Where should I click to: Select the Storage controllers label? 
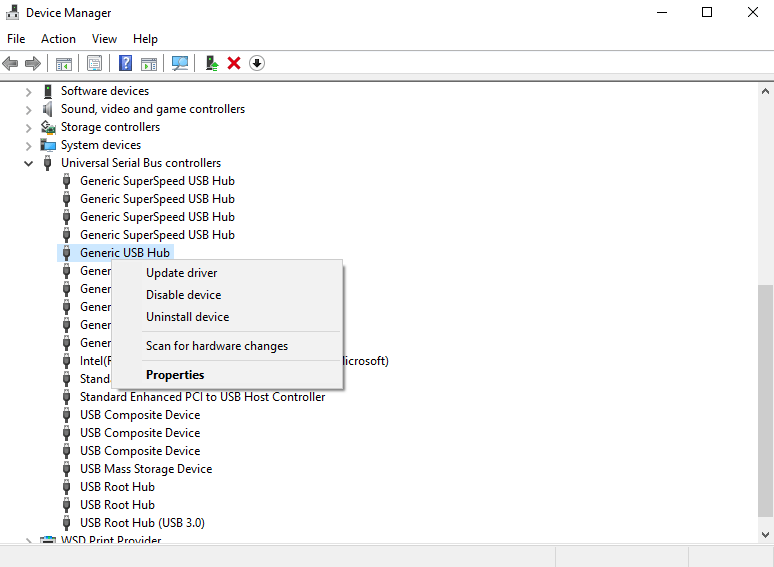pyautogui.click(x=110, y=127)
